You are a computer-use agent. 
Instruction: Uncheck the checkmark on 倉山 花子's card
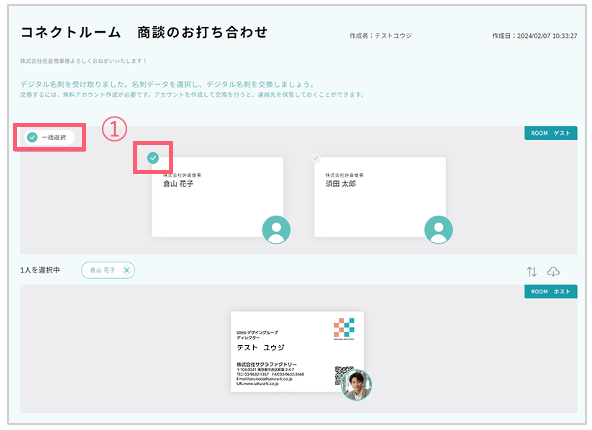click(153, 158)
